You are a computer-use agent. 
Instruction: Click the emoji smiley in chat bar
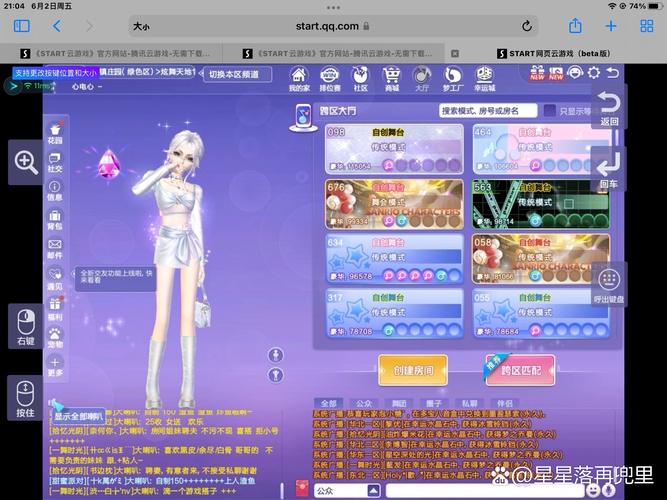(593, 490)
